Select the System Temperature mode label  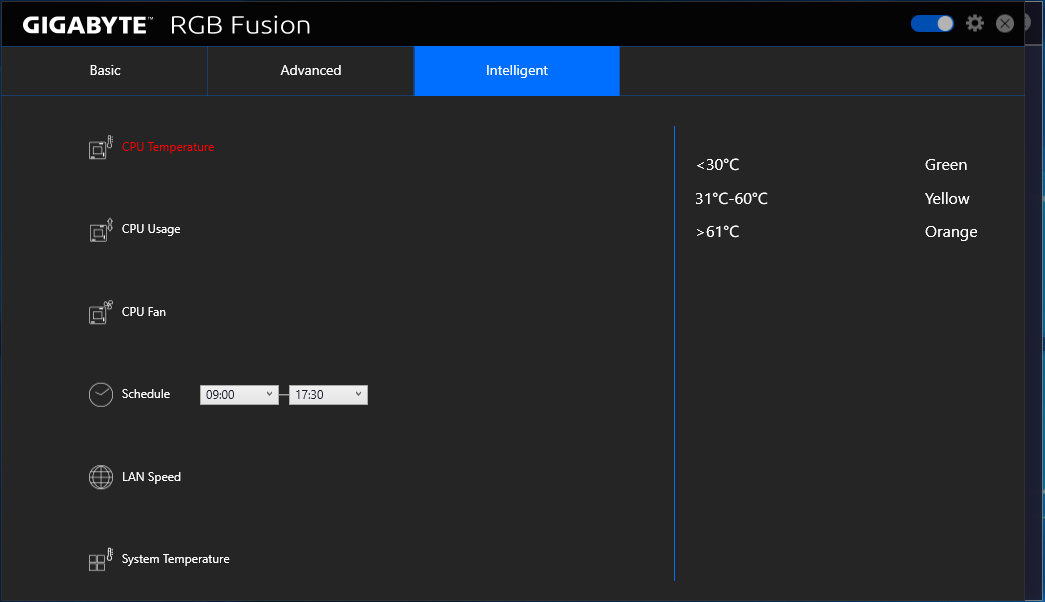(175, 559)
